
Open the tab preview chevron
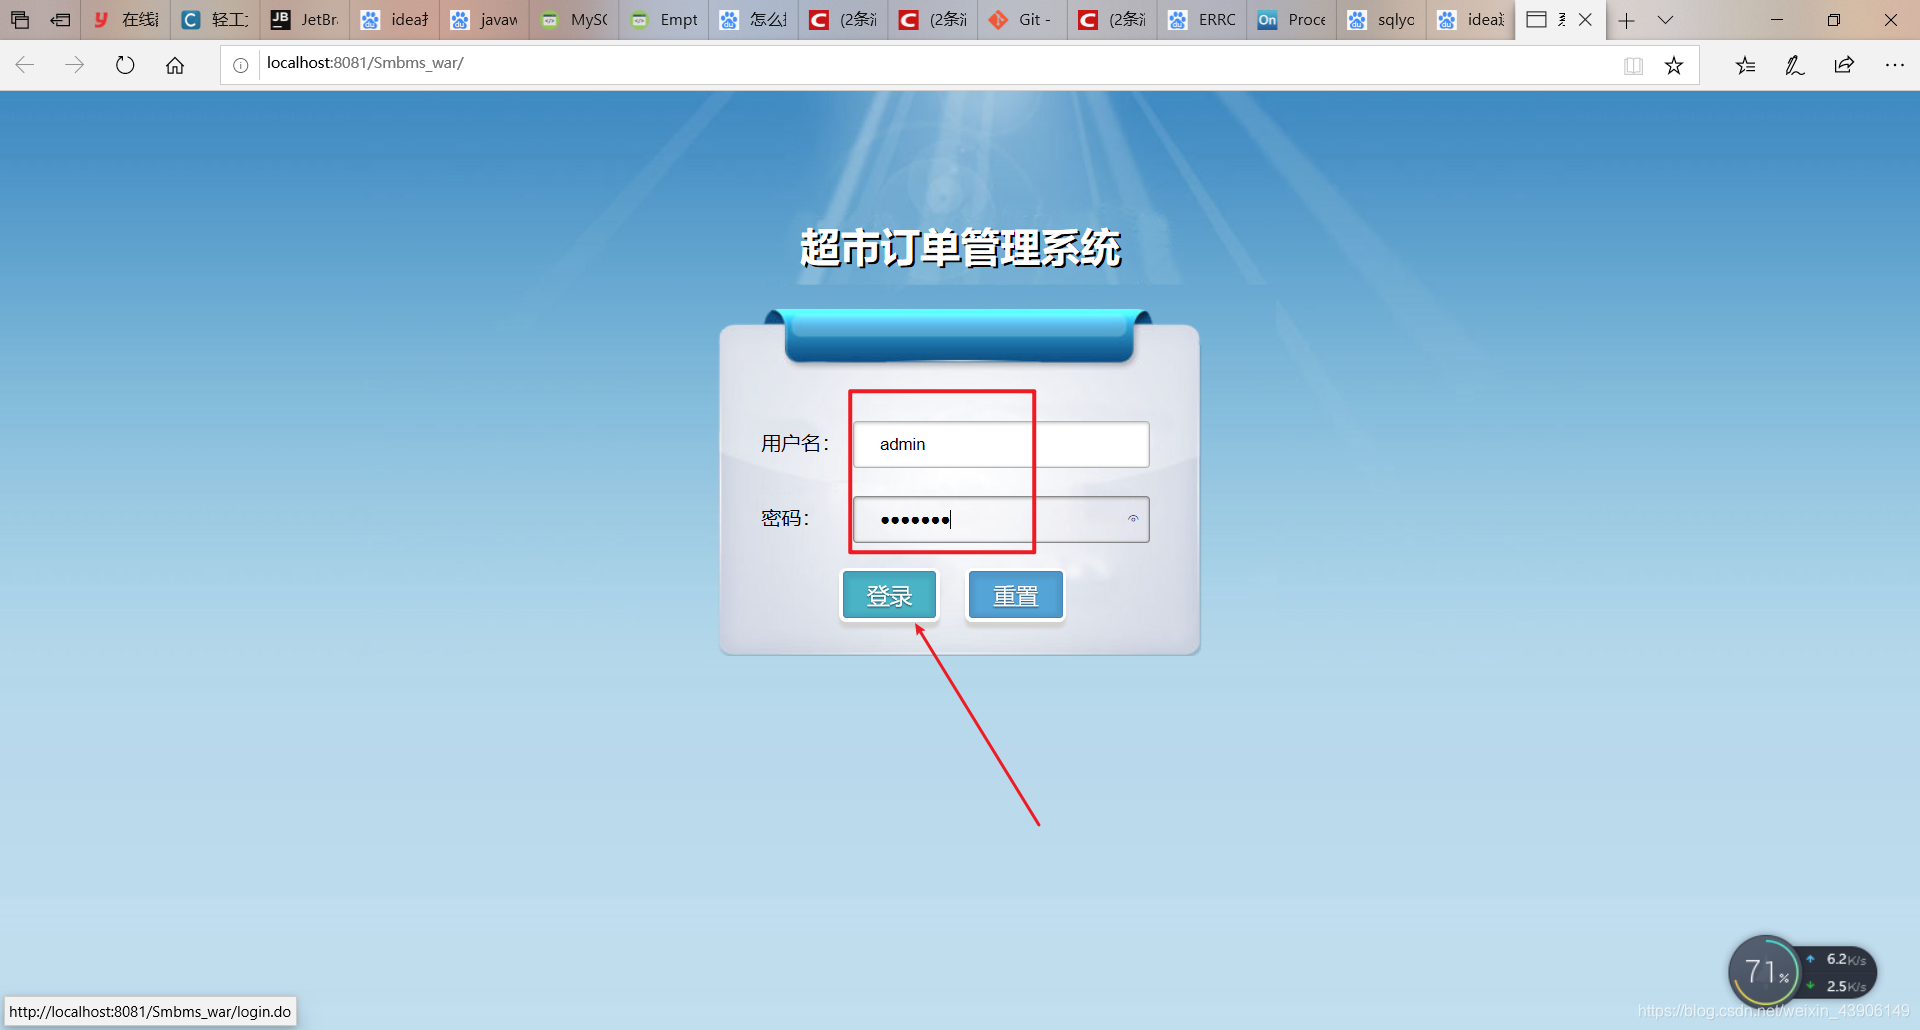point(1665,20)
